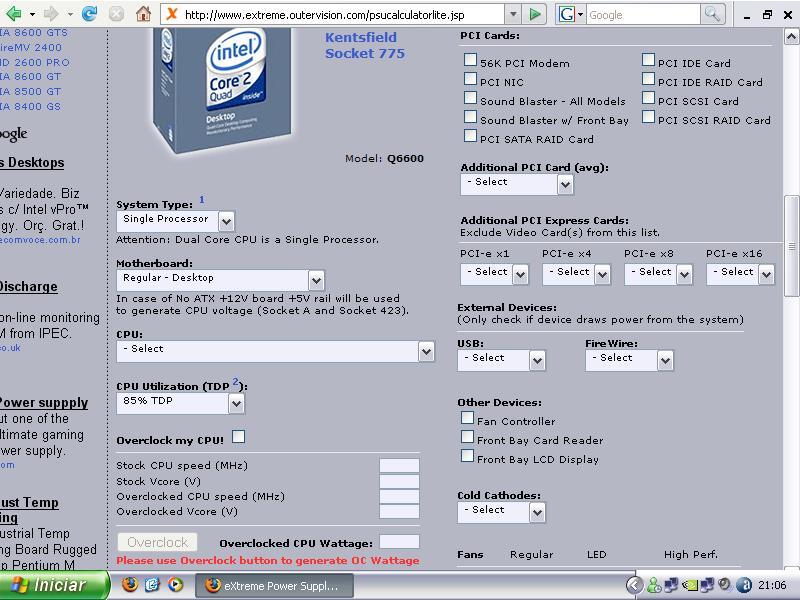Open the CPU Utilization (TDP) dropdown

click(181, 403)
